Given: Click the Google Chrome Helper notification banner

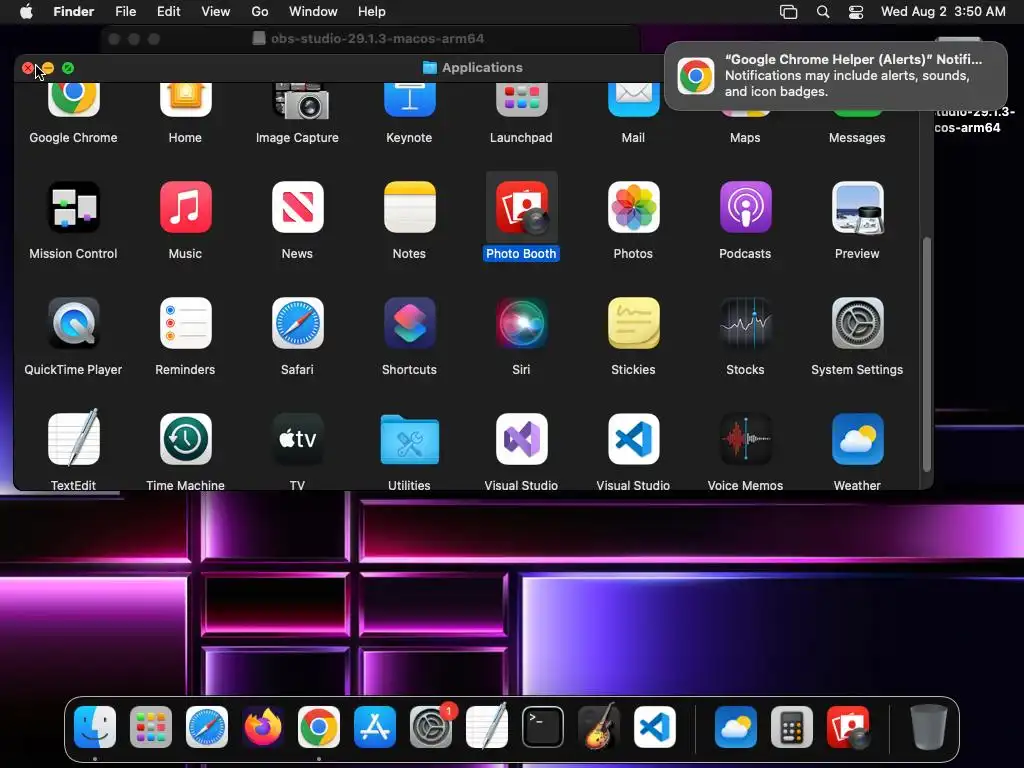Looking at the screenshot, I should (835, 76).
